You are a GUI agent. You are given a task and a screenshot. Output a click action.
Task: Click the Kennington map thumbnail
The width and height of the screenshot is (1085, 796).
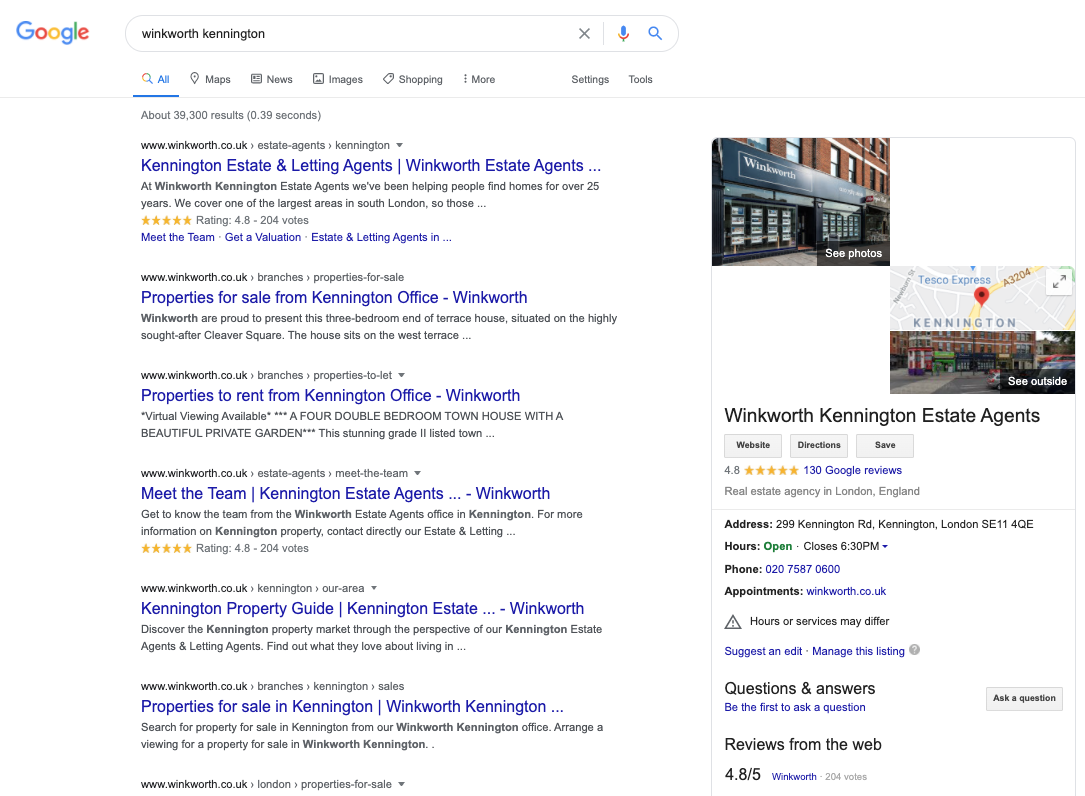click(x=982, y=298)
